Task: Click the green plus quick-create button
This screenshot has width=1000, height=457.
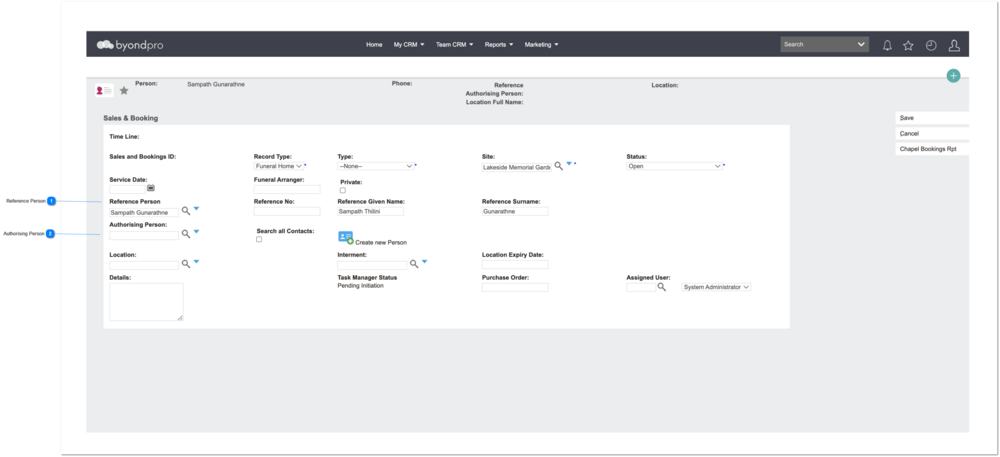Action: tap(953, 76)
